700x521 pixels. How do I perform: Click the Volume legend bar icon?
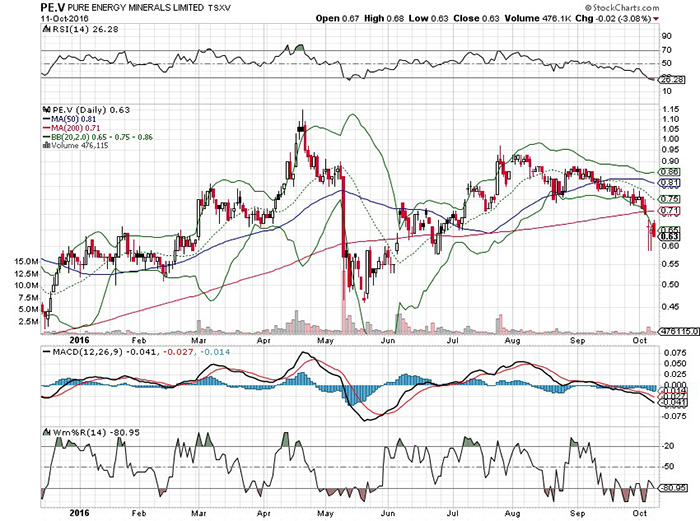click(x=43, y=143)
